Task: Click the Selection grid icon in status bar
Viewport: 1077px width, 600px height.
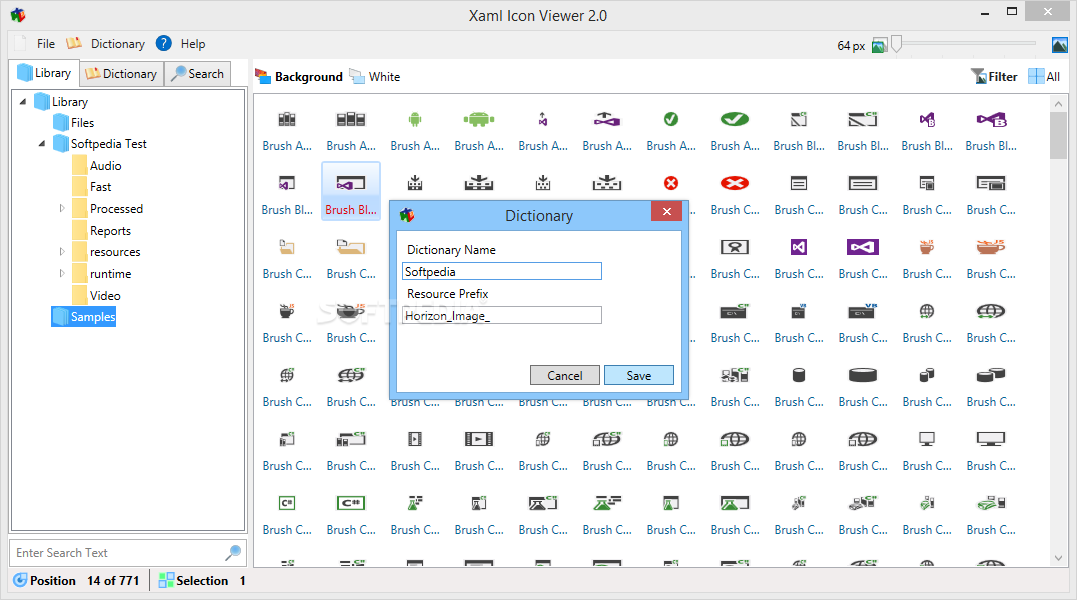Action: pyautogui.click(x=164, y=580)
